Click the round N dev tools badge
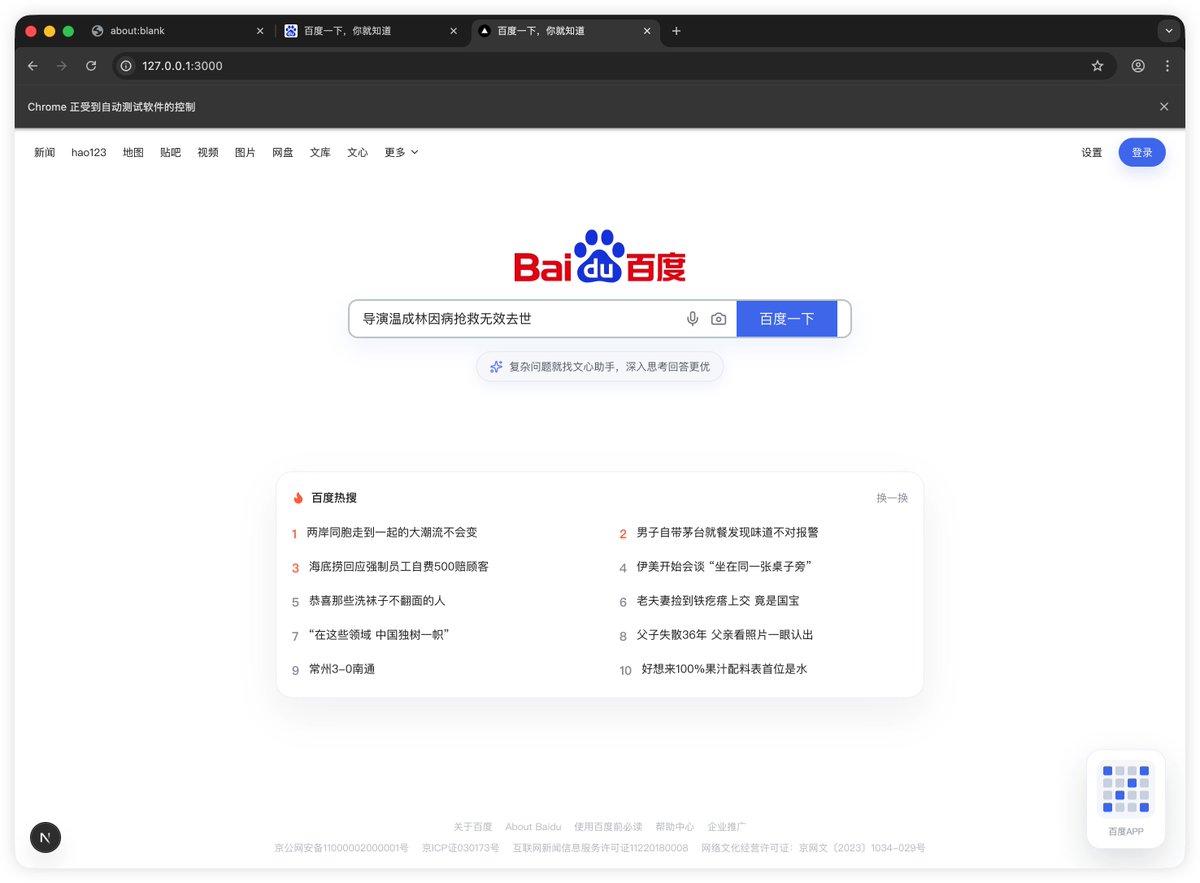The height and width of the screenshot is (883, 1200). (x=45, y=837)
